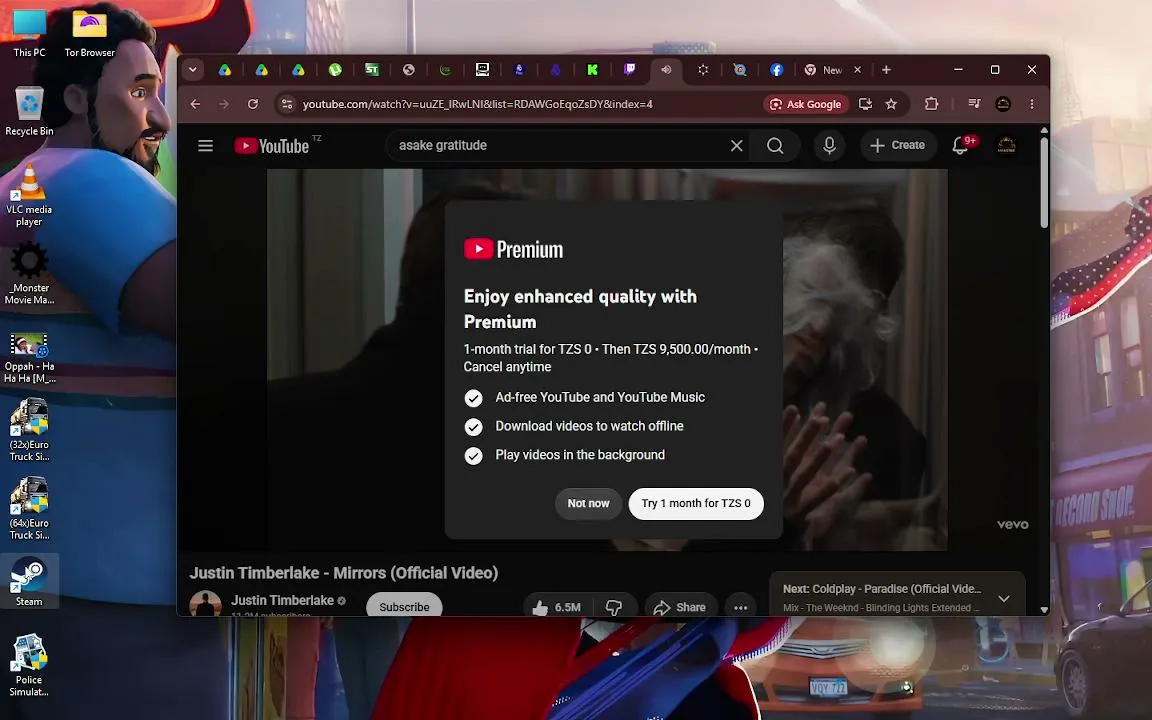
Task: Close the 'New' tab
Action: click(x=857, y=70)
